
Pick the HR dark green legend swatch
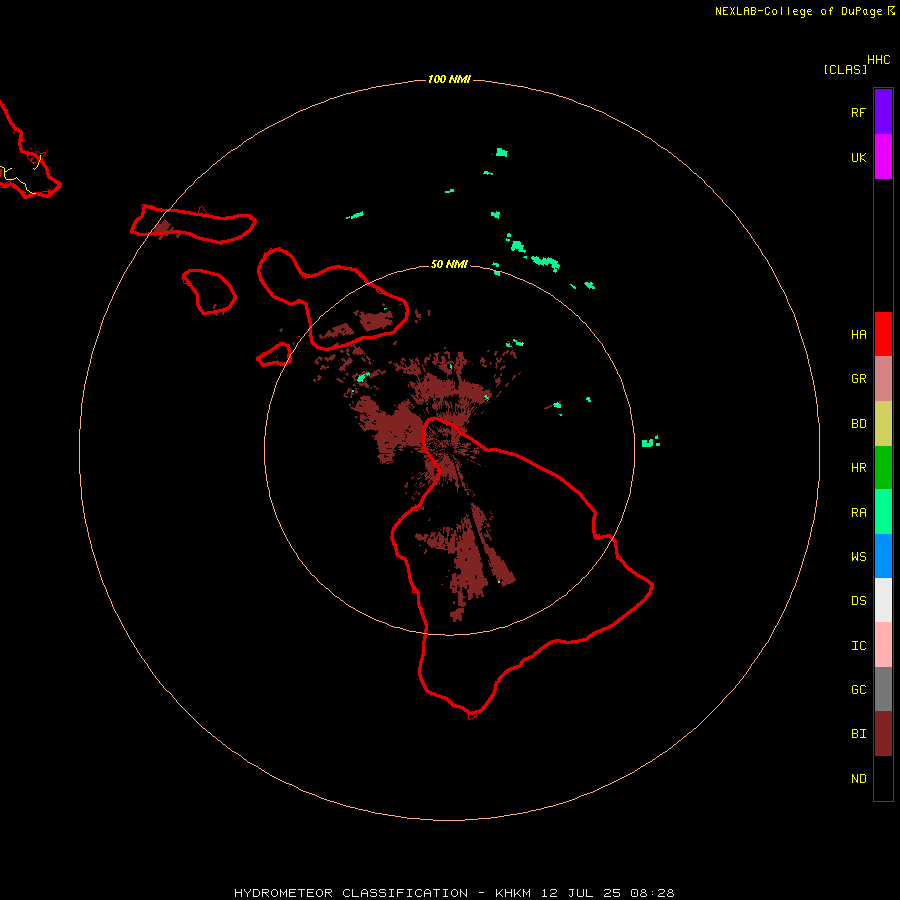point(883,467)
